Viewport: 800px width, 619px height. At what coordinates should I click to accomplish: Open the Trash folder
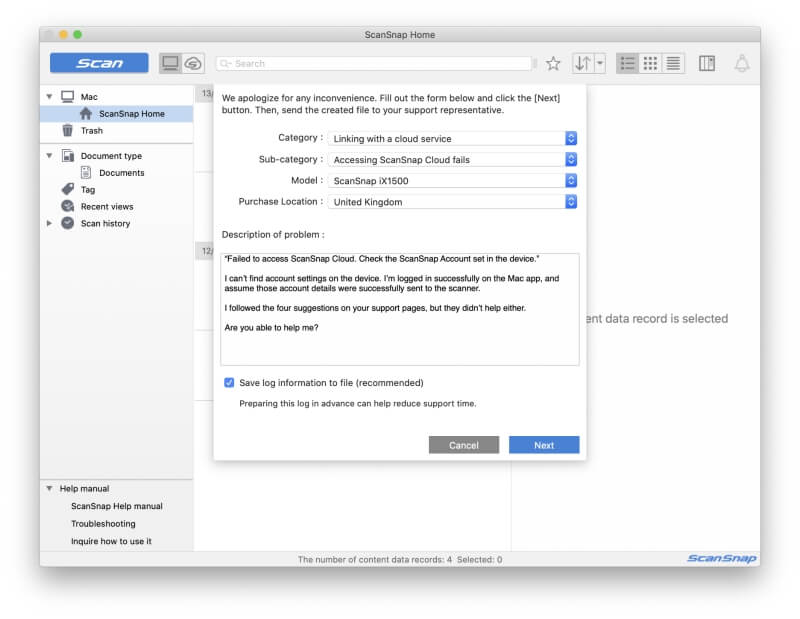coord(92,131)
